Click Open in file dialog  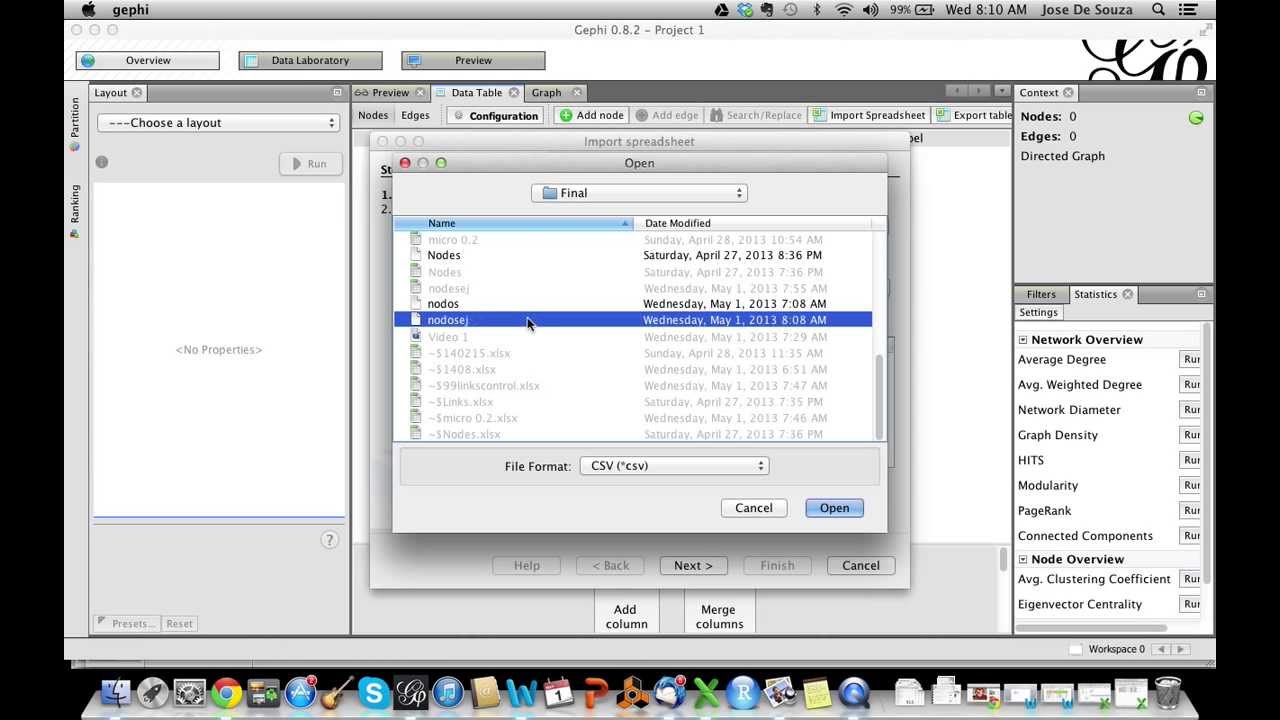coord(834,508)
